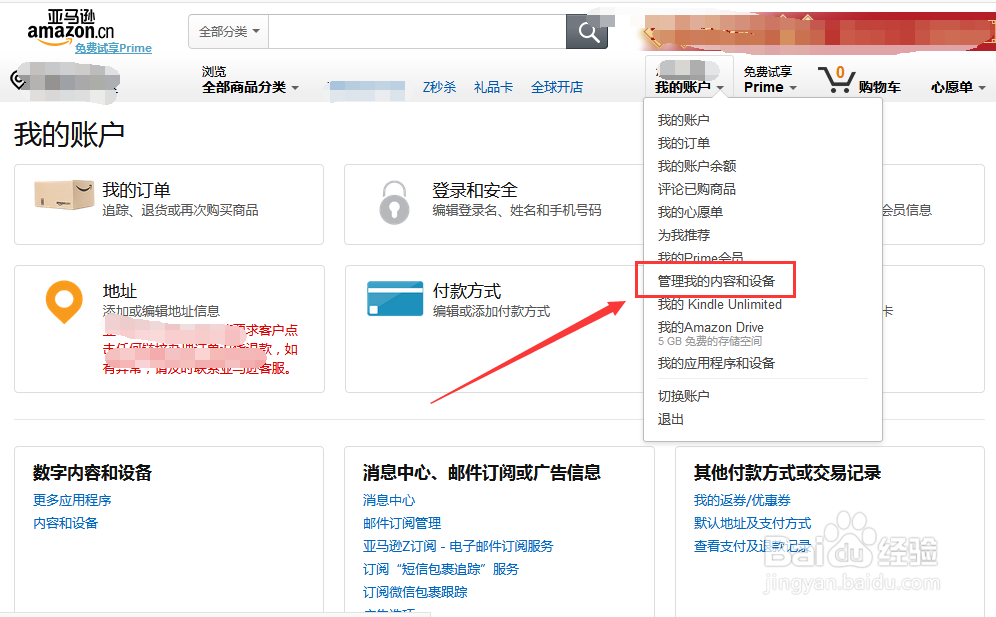Select 管理我的内容和设备 menu entry
The width and height of the screenshot is (996, 617).
716,281
